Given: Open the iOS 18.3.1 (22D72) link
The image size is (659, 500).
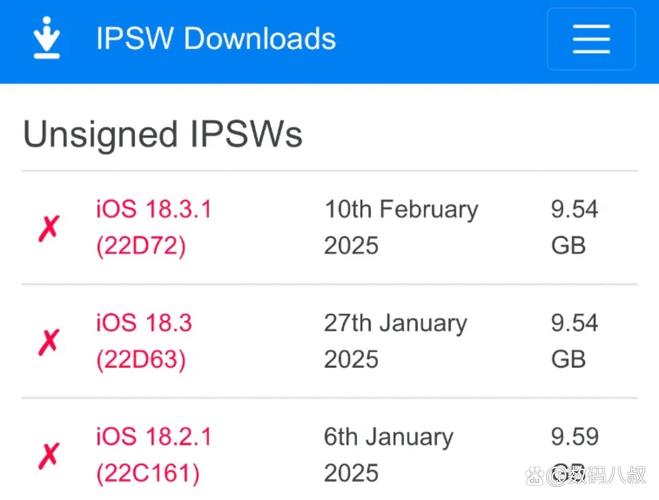Looking at the screenshot, I should click(154, 210).
